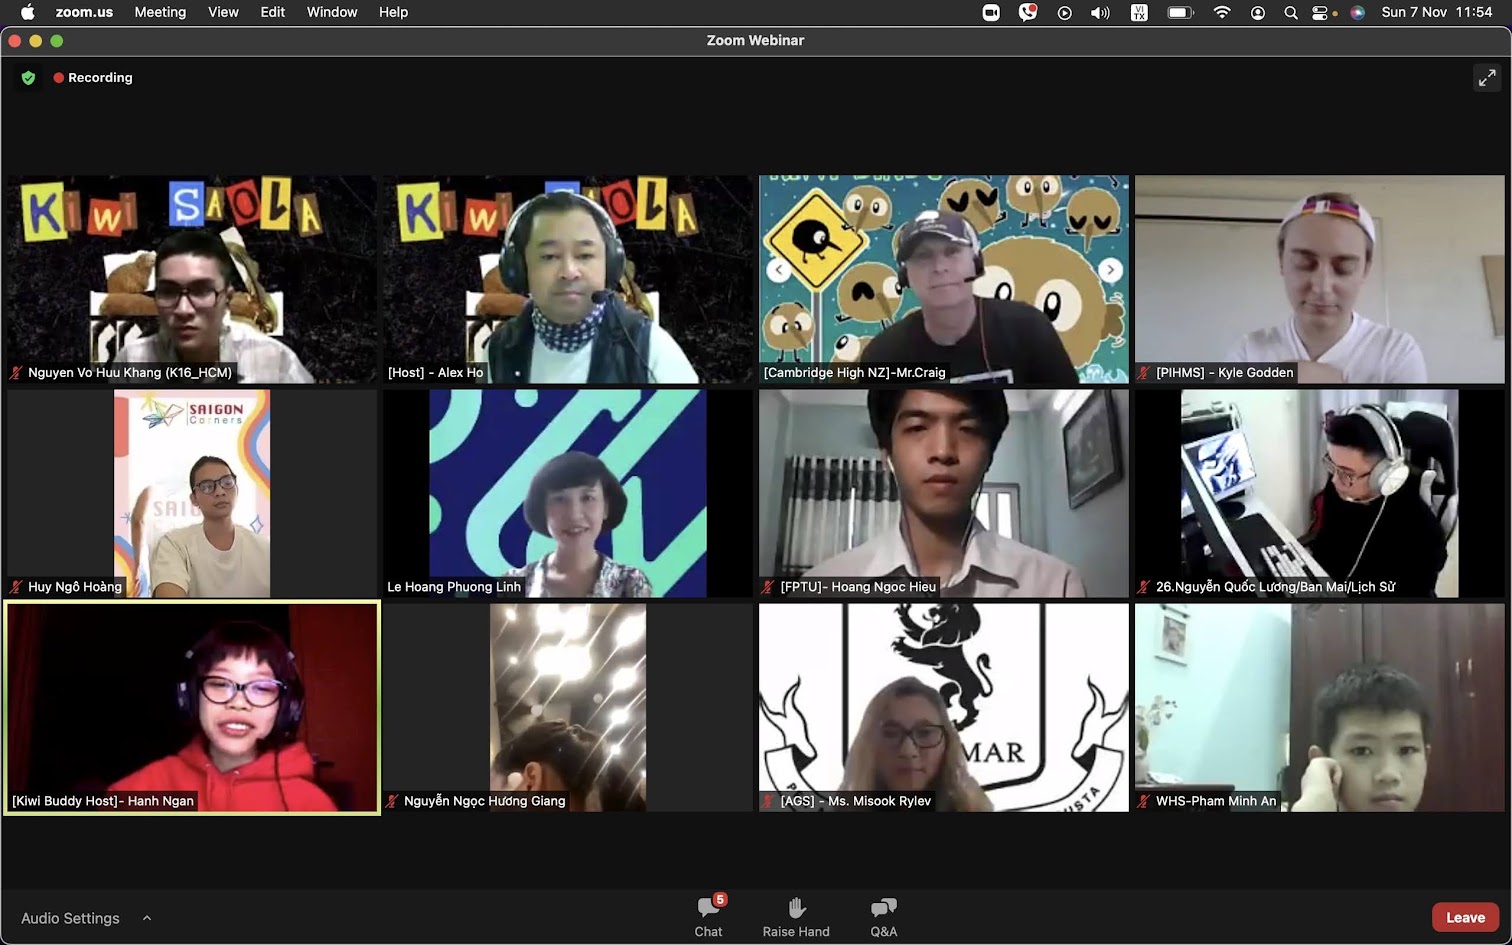Image resolution: width=1512 pixels, height=945 pixels.
Task: Open Spotlight search
Action: click(1291, 13)
